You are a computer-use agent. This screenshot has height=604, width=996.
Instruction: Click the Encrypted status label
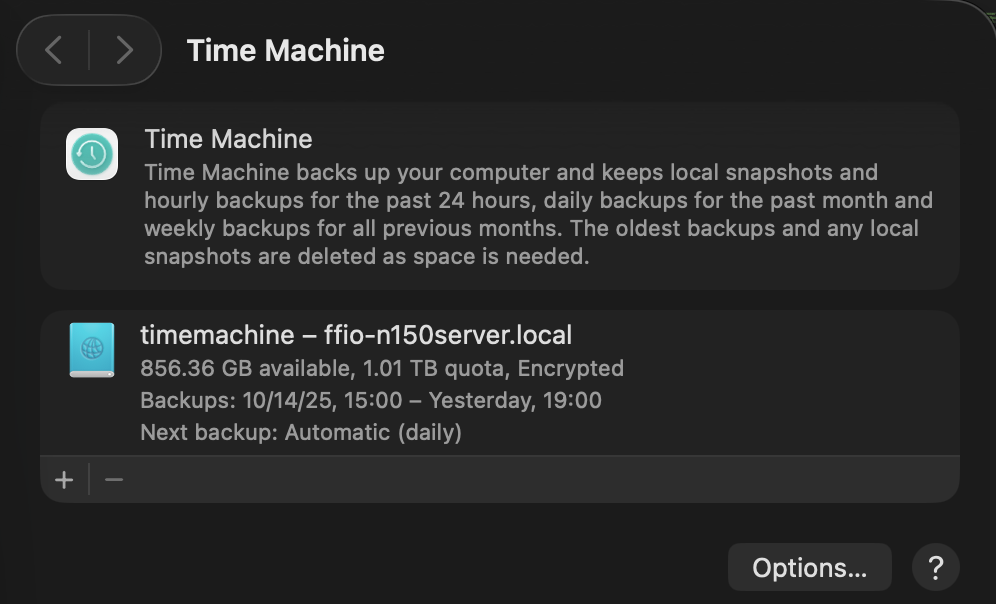(570, 368)
